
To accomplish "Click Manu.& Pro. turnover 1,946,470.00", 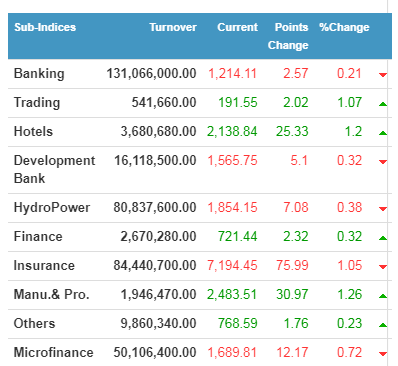I will tap(159, 295).
